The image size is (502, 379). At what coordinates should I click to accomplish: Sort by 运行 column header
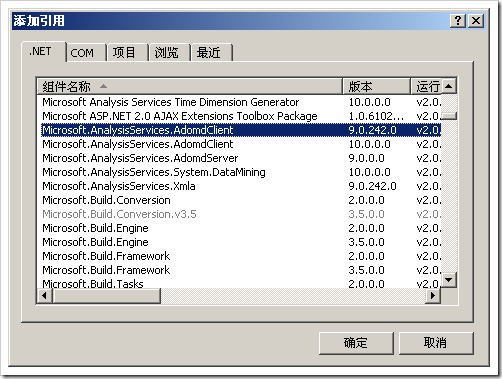(x=426, y=87)
